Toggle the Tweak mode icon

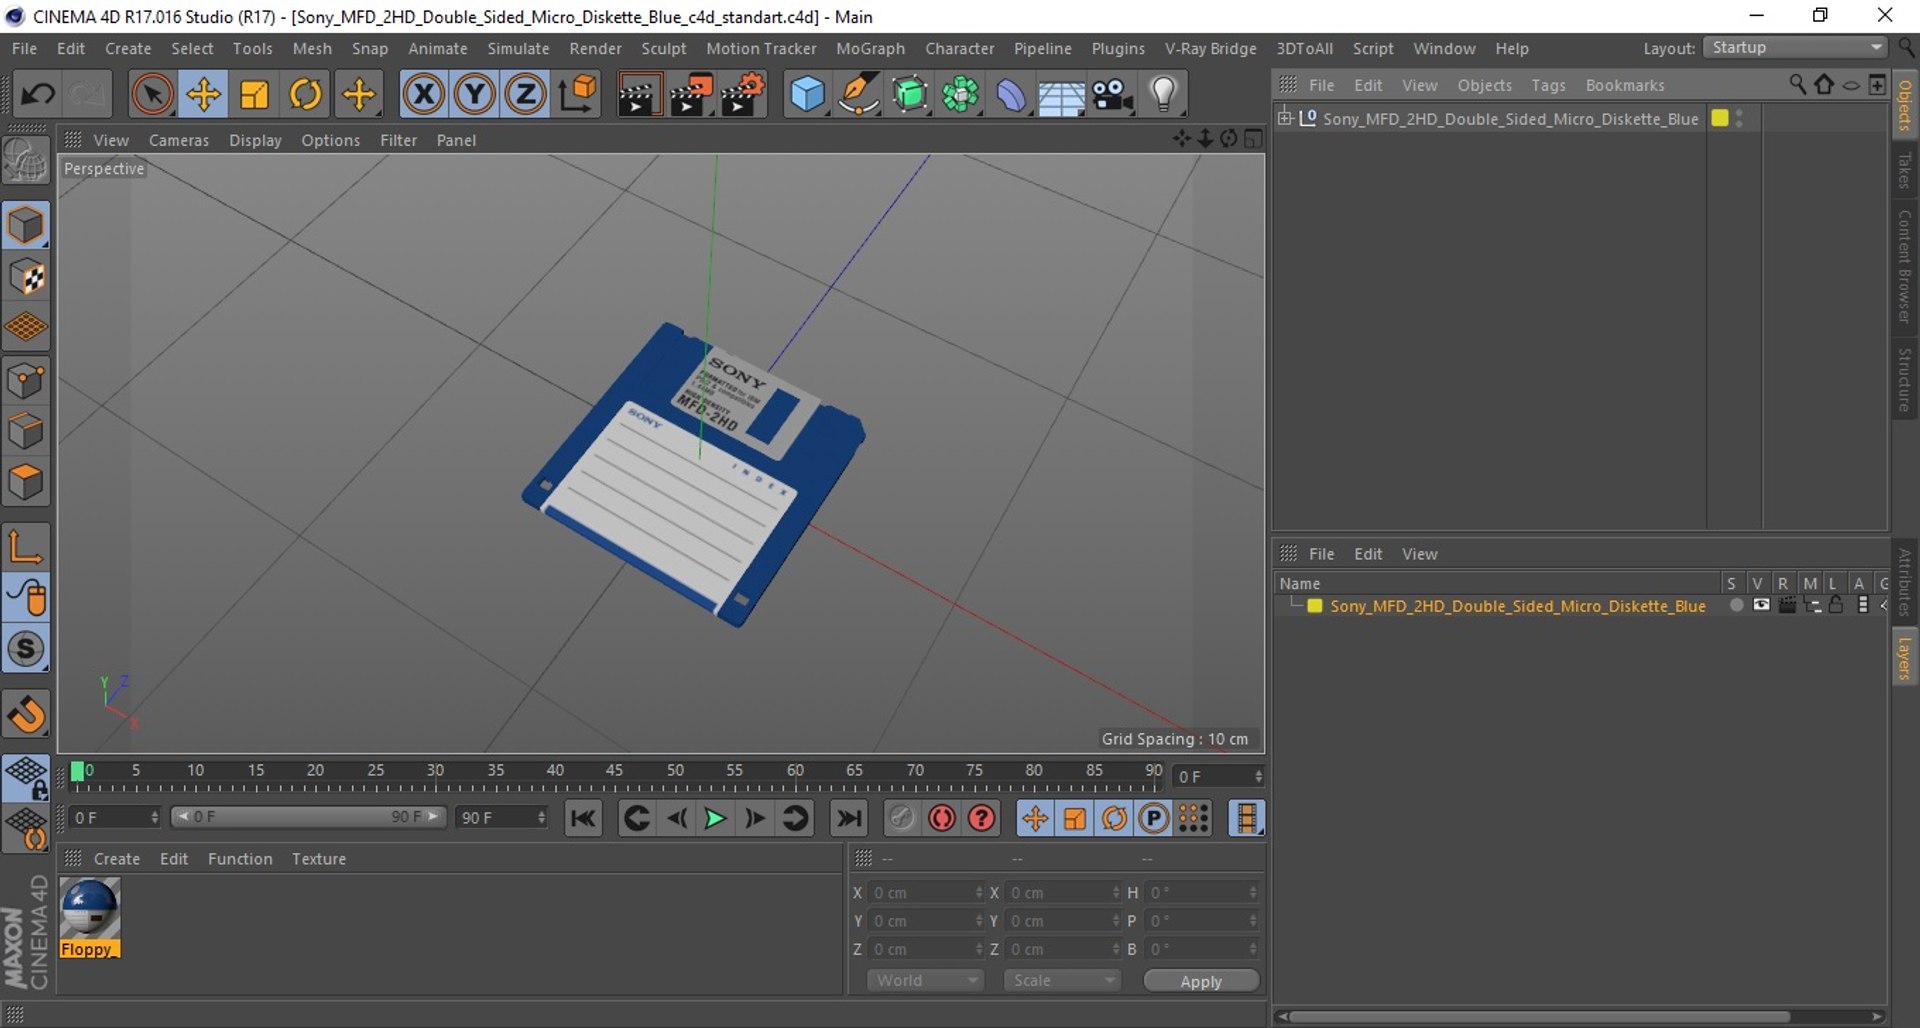[26, 598]
